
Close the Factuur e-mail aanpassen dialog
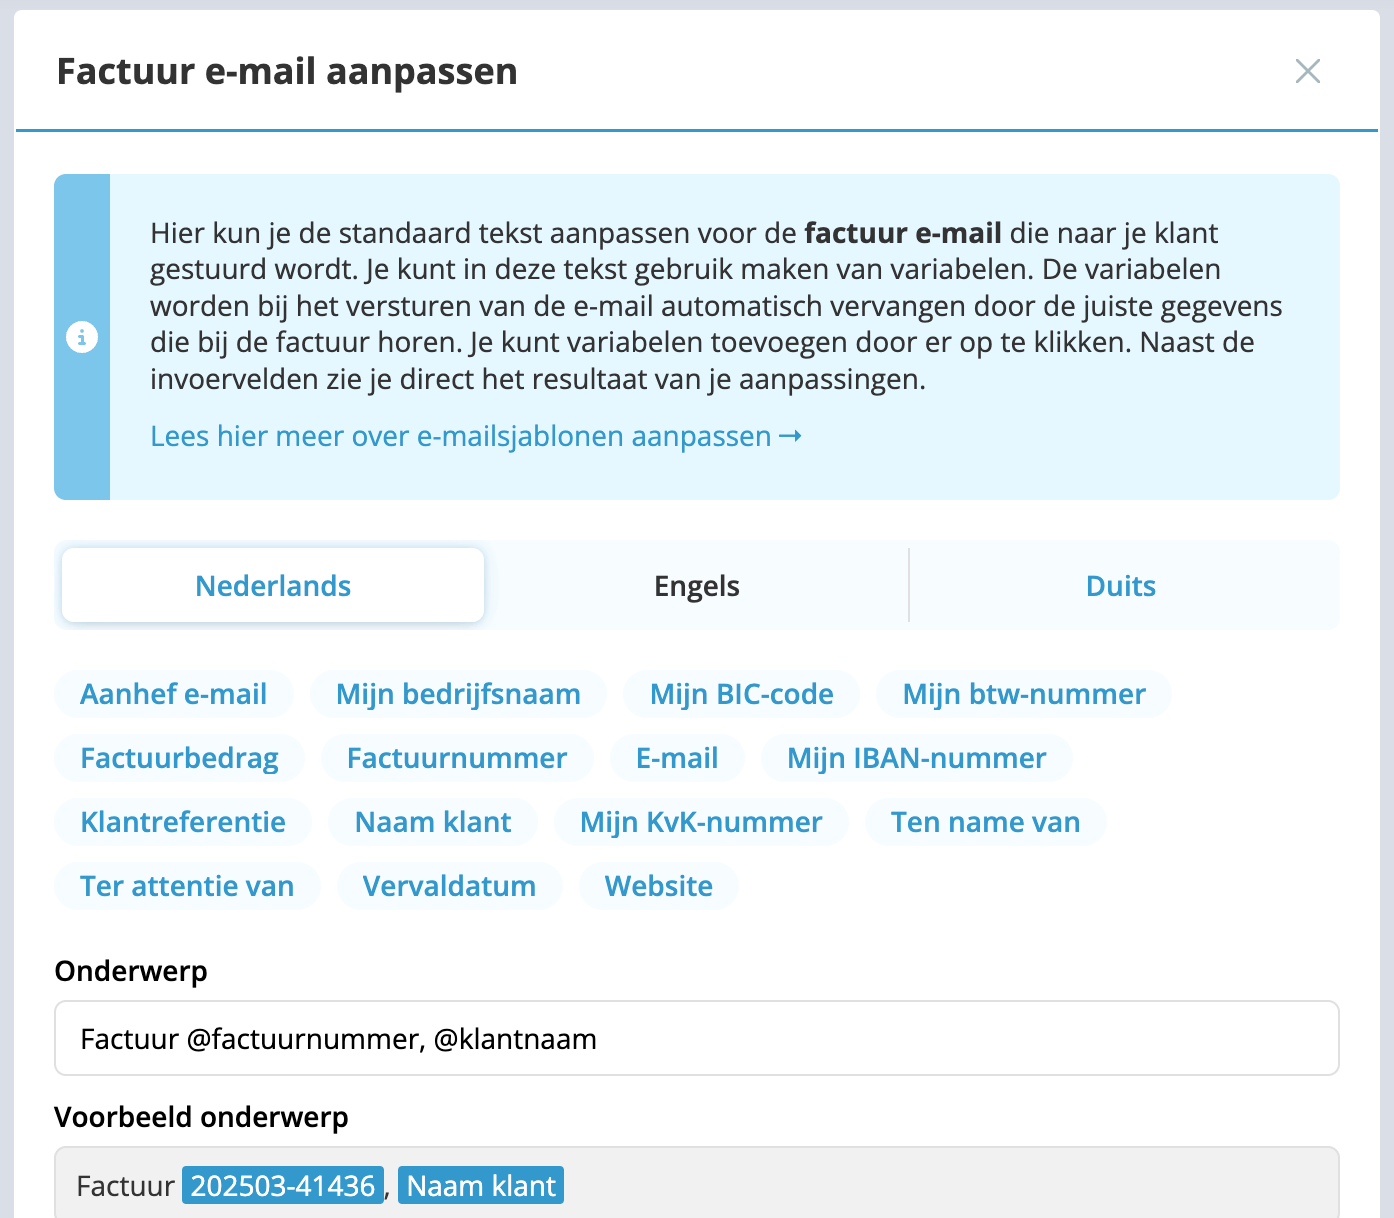1307,71
